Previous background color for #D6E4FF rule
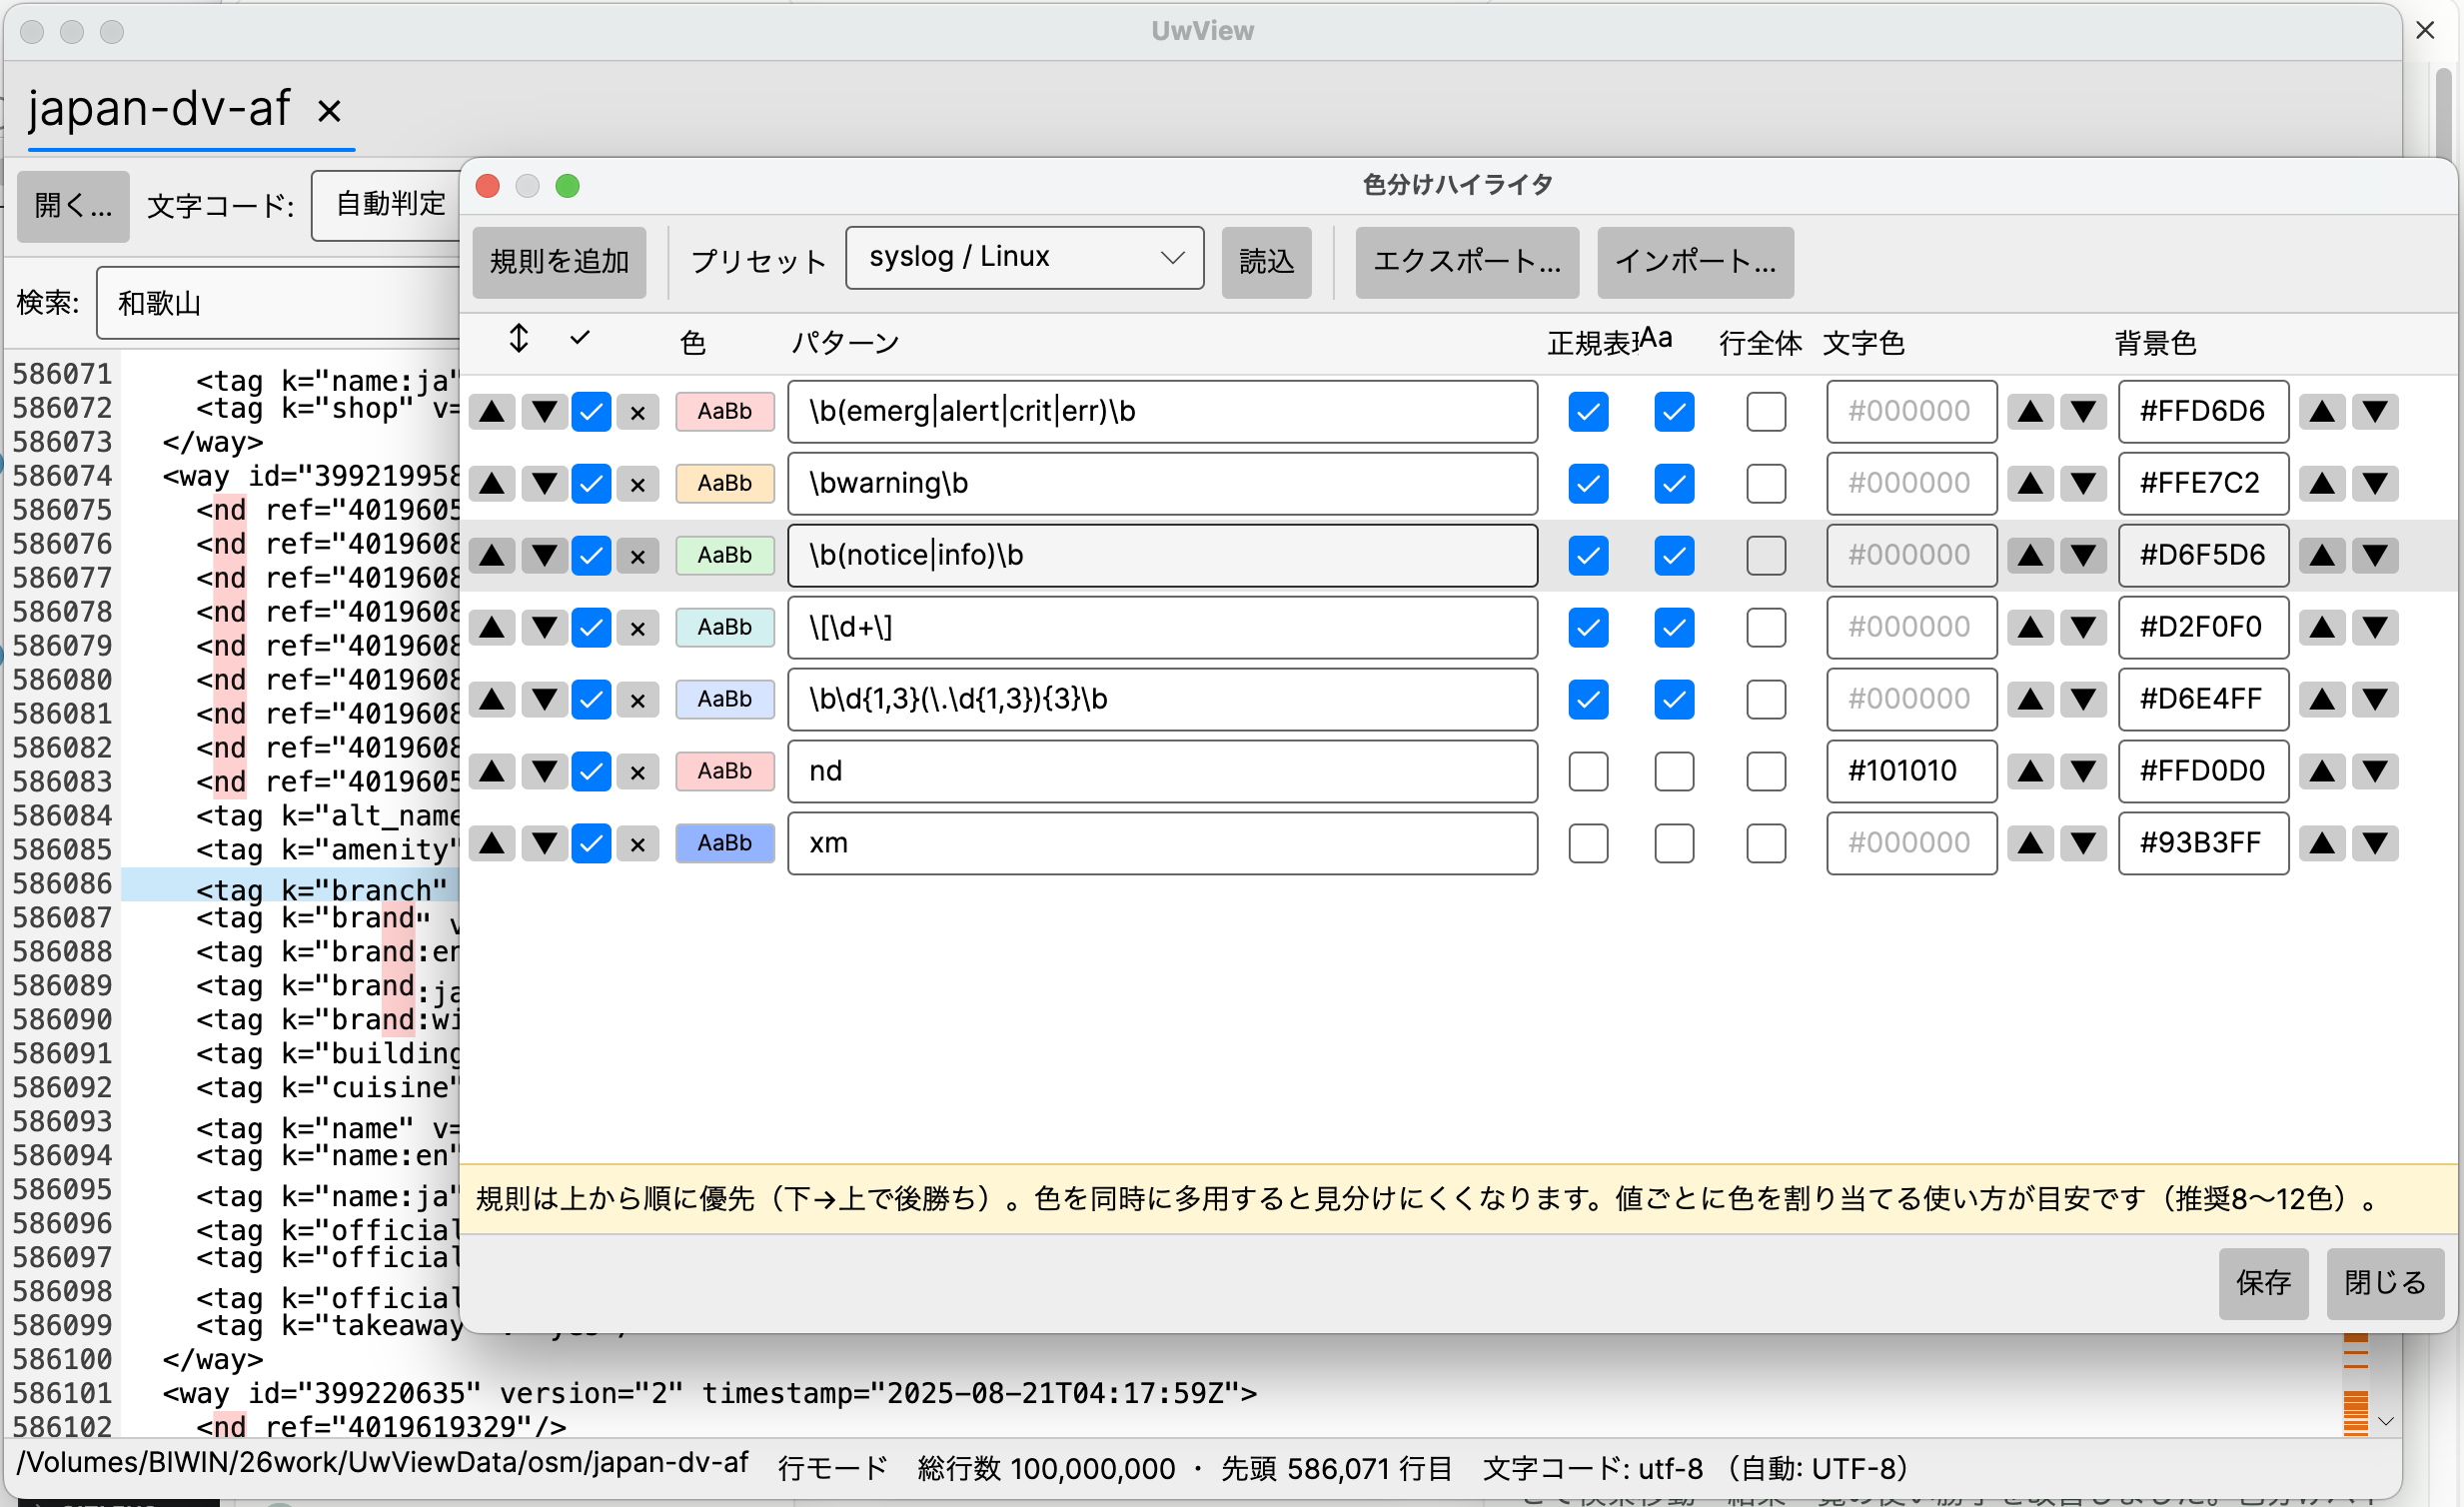Image resolution: width=2464 pixels, height=1507 pixels. click(2322, 700)
